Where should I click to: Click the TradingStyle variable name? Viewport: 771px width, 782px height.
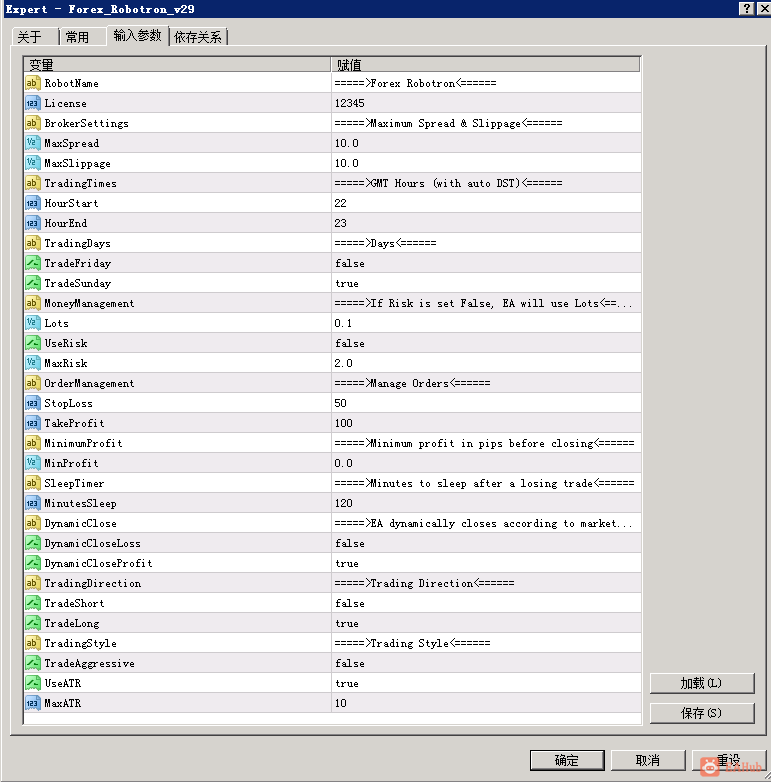[x=80, y=643]
